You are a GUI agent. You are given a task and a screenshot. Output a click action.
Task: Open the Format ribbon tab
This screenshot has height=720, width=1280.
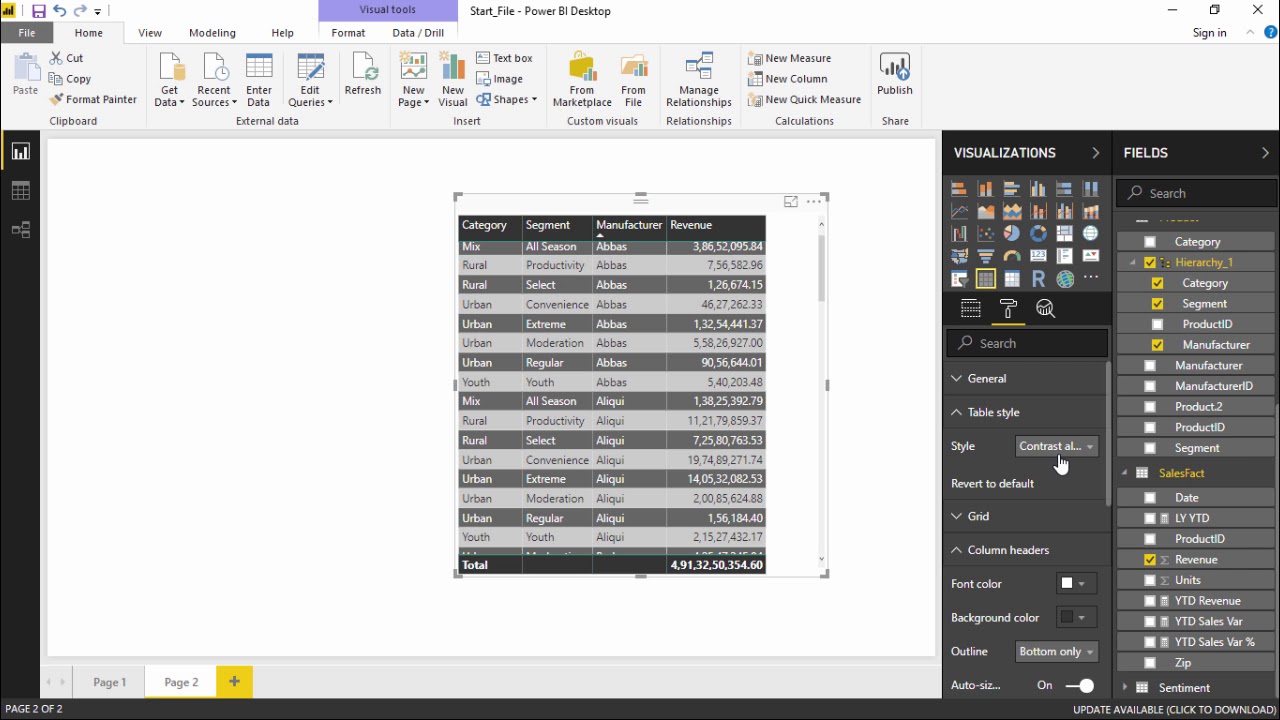(348, 33)
